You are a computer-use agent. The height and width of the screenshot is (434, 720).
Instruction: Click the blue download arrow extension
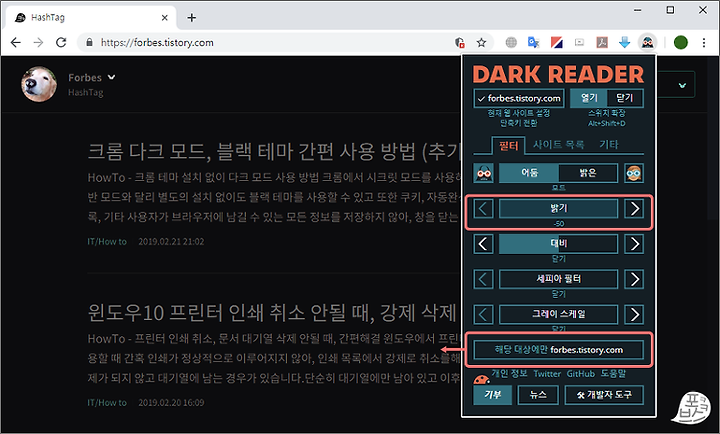click(624, 43)
